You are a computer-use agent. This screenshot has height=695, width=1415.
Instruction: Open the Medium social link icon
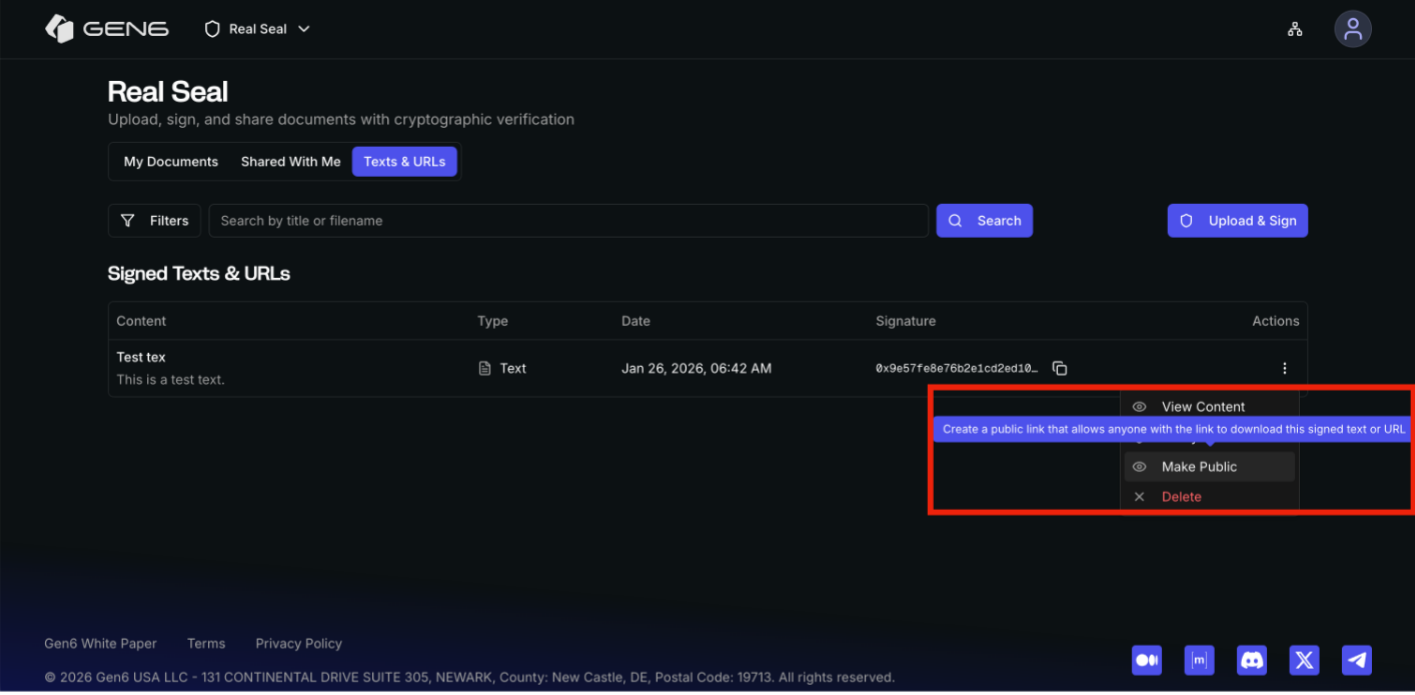coord(1146,660)
